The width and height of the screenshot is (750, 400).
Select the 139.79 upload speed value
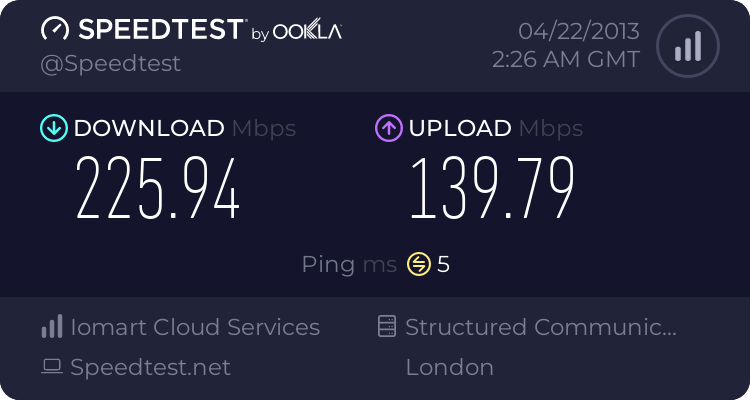[x=491, y=190]
